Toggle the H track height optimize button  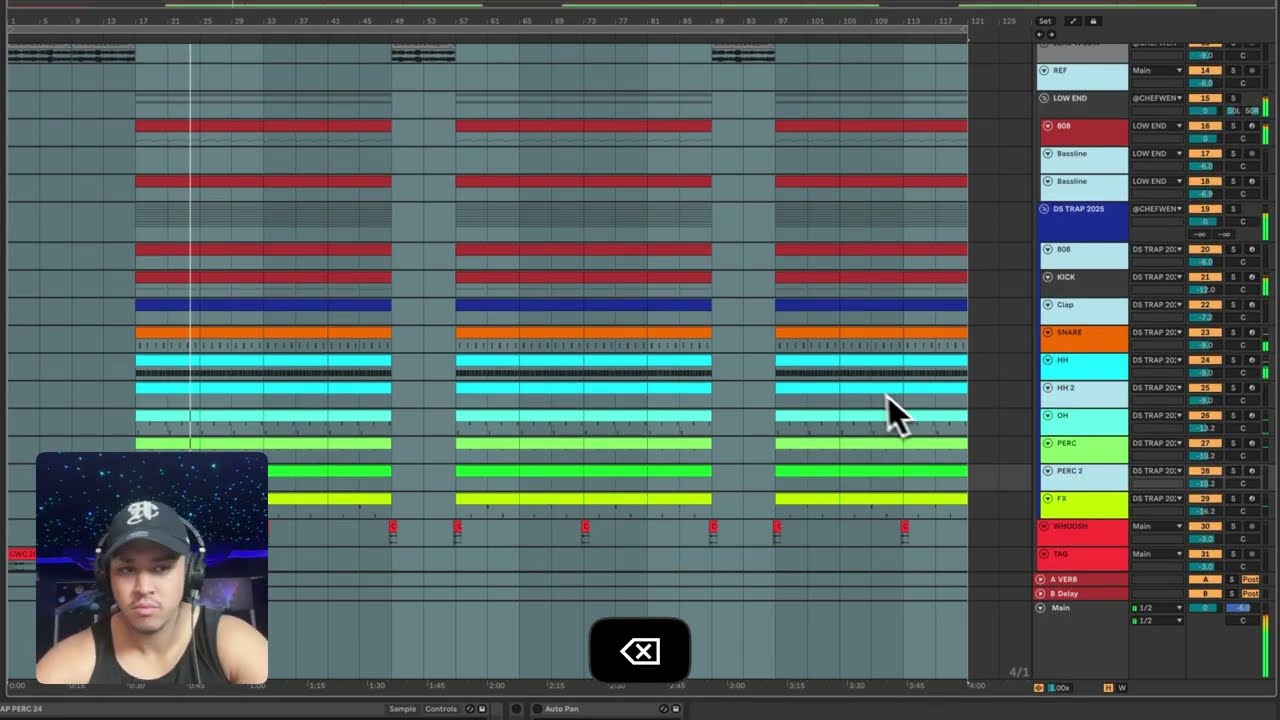coord(1108,688)
